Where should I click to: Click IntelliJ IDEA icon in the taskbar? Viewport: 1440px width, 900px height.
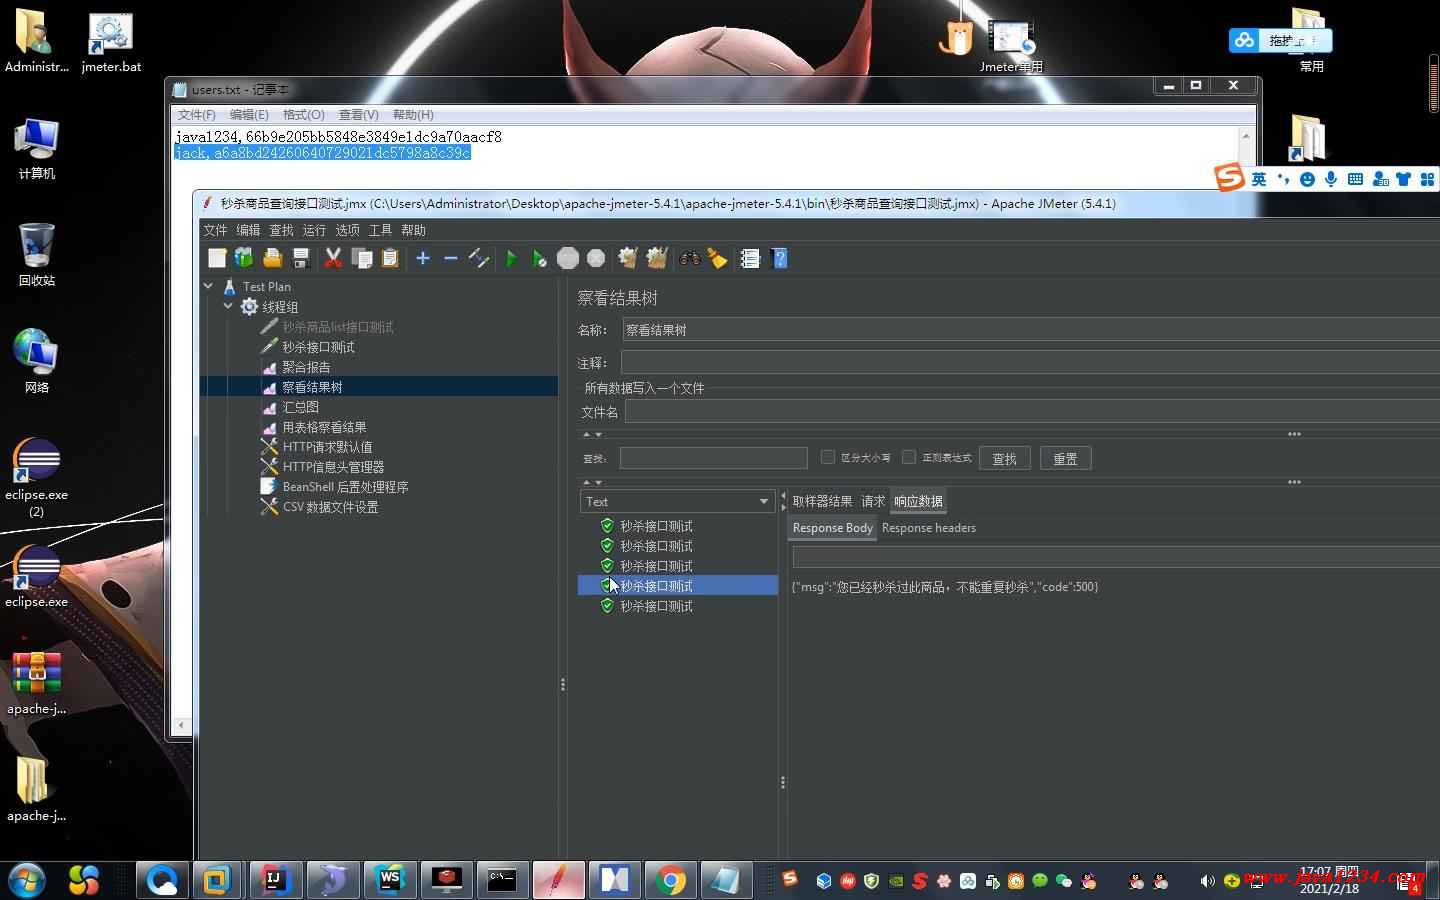[x=275, y=880]
